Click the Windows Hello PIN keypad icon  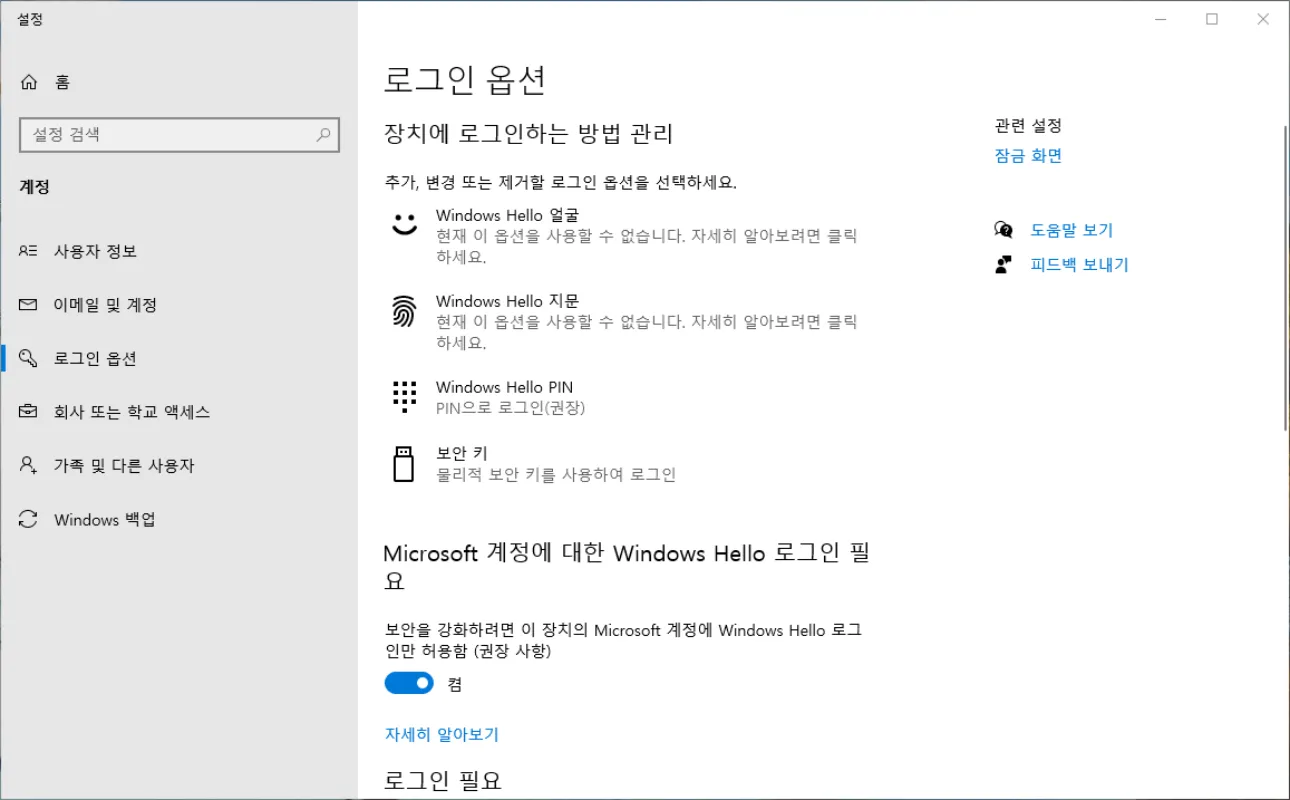(x=404, y=396)
